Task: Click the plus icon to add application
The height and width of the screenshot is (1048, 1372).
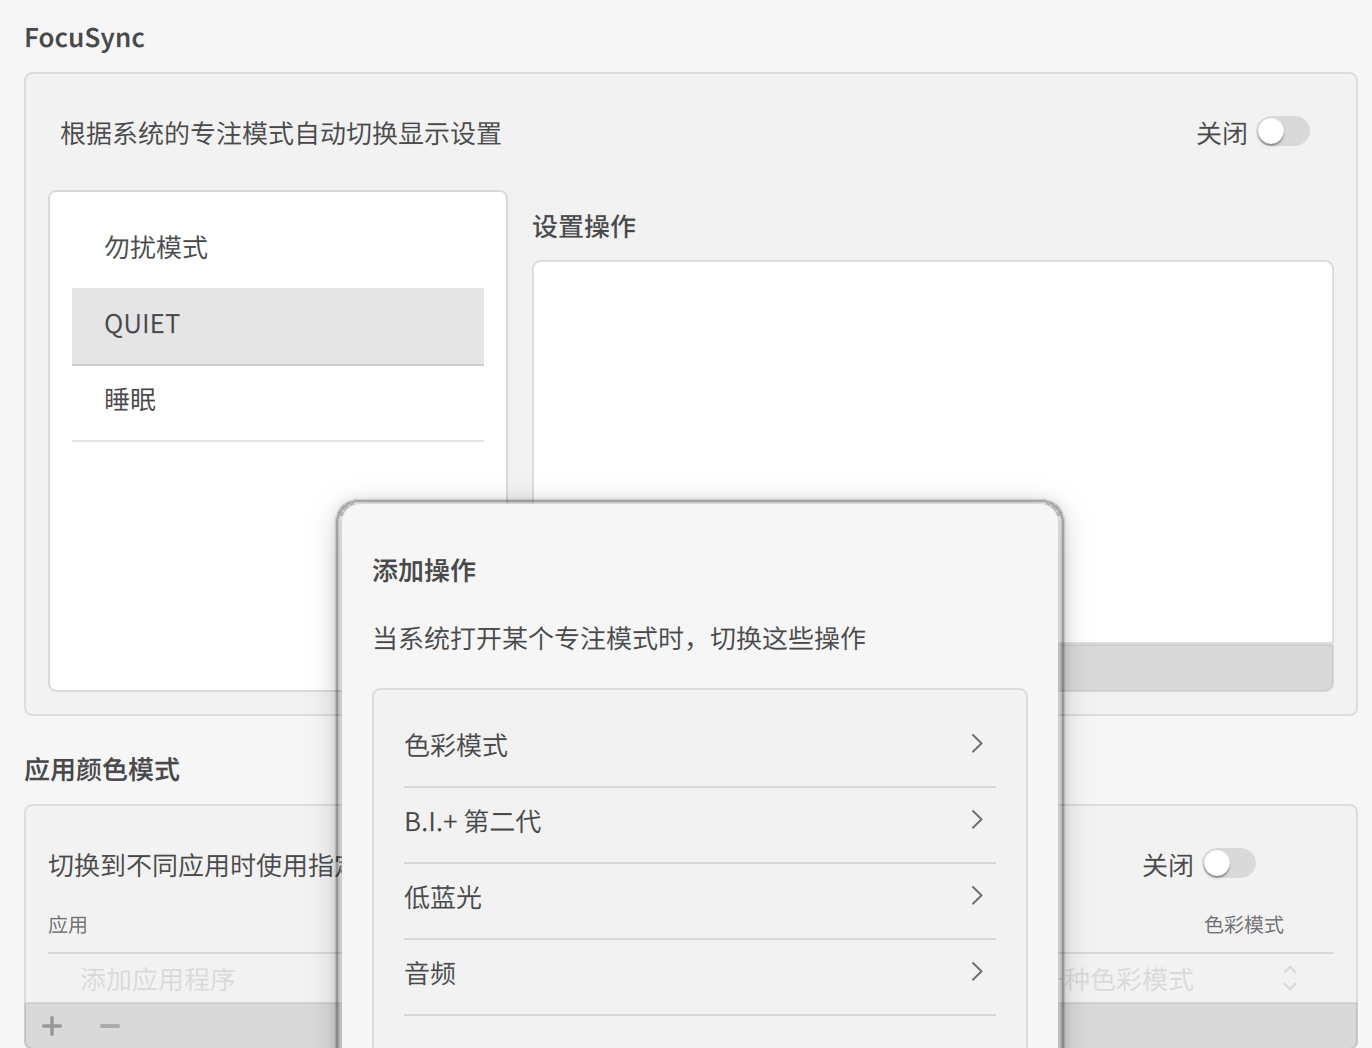Action: [52, 1026]
